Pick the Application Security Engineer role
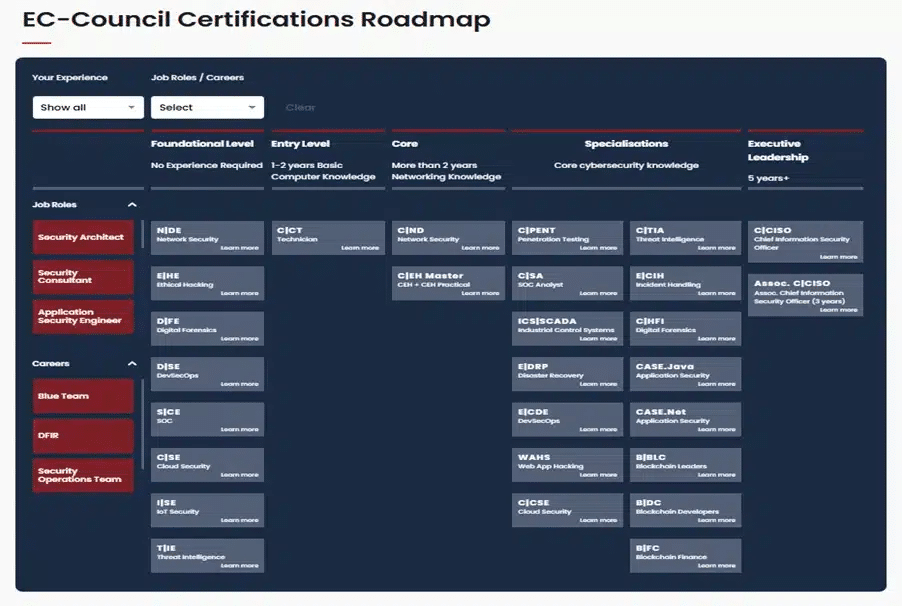 pos(83,317)
